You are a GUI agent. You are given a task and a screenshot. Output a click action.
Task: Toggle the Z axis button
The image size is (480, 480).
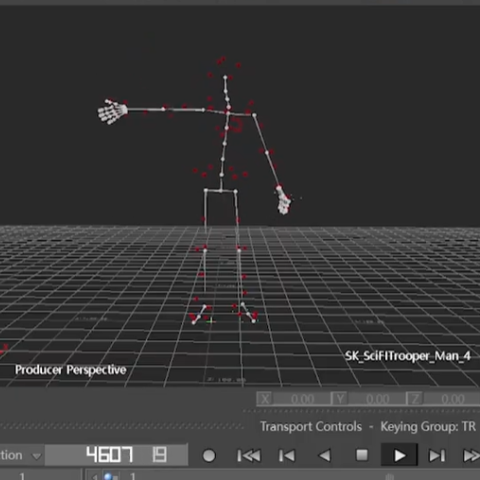pyautogui.click(x=415, y=399)
